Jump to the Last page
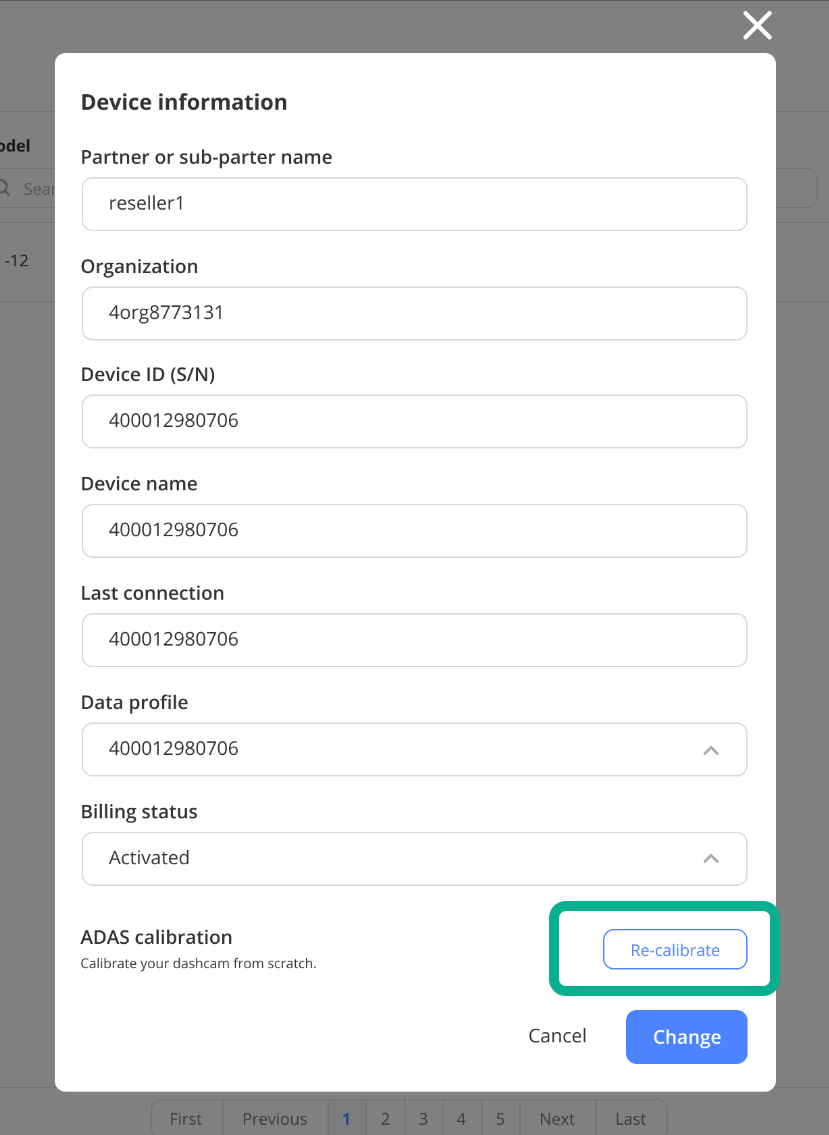 631,1118
